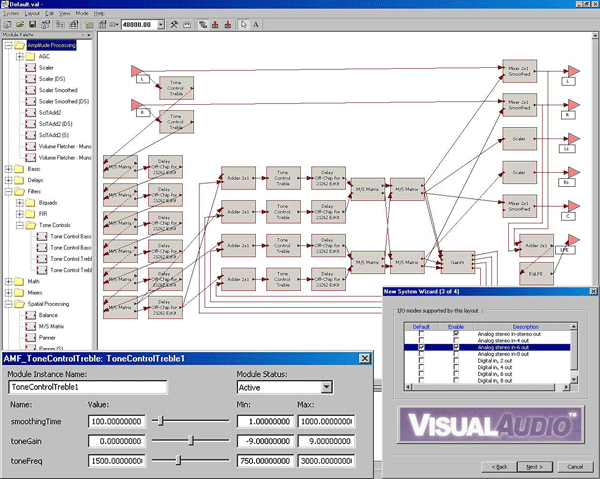Toggle Enable for Digital in, 6 out
The height and width of the screenshot is (479, 600).
456,374
